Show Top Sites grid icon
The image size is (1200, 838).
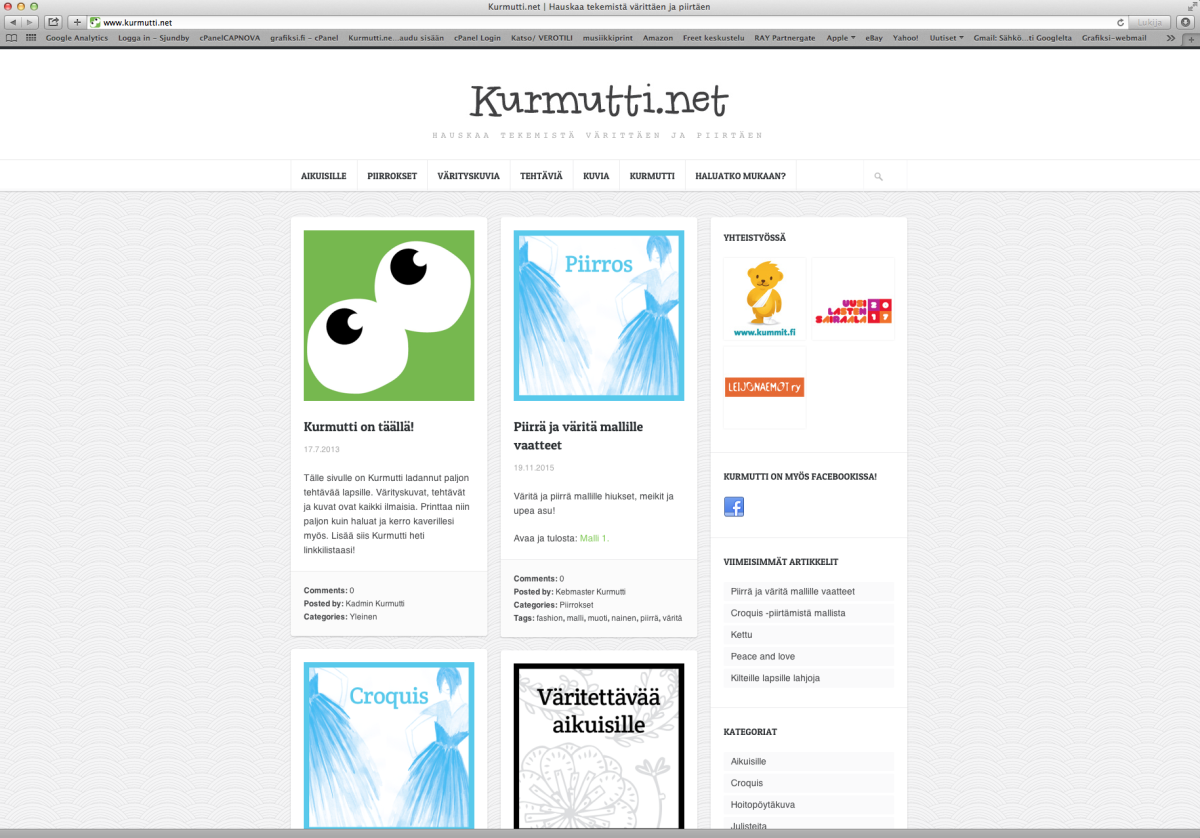[x=31, y=38]
